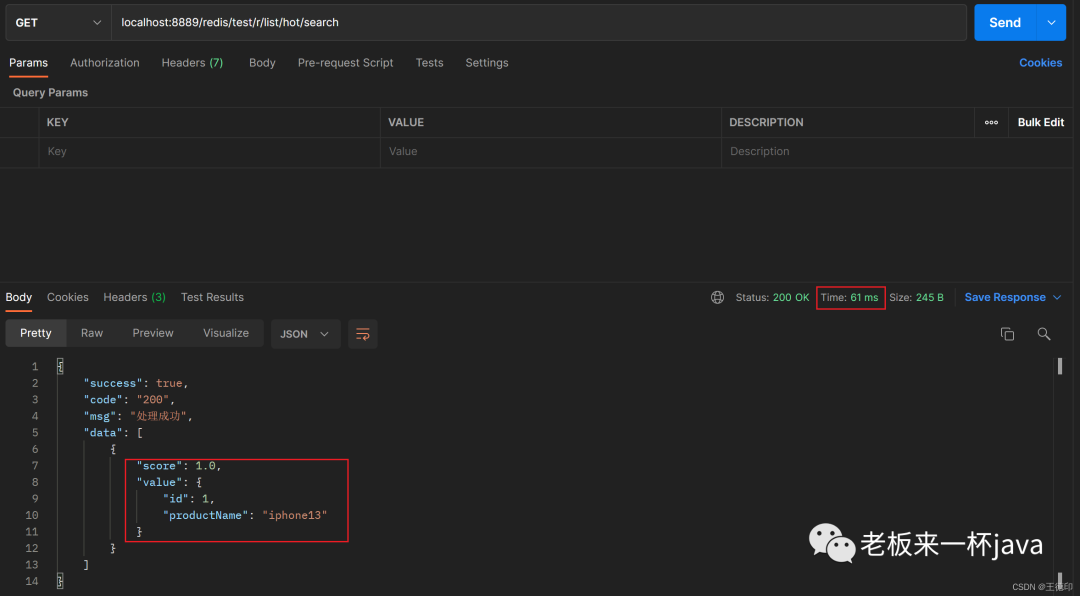This screenshot has height=596, width=1080.
Task: Click the VALUE column header
Action: [406, 123]
